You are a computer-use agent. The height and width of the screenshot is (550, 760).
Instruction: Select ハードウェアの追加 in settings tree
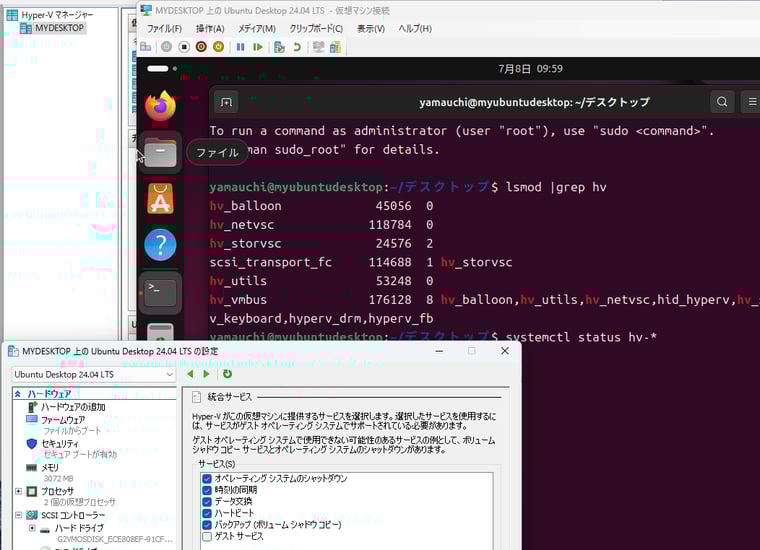point(73,407)
